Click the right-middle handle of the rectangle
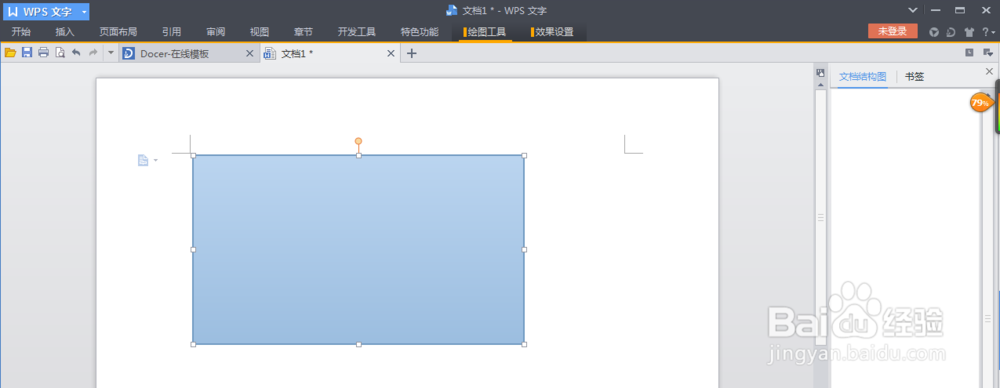The height and width of the screenshot is (388, 1000). pyautogui.click(x=524, y=250)
